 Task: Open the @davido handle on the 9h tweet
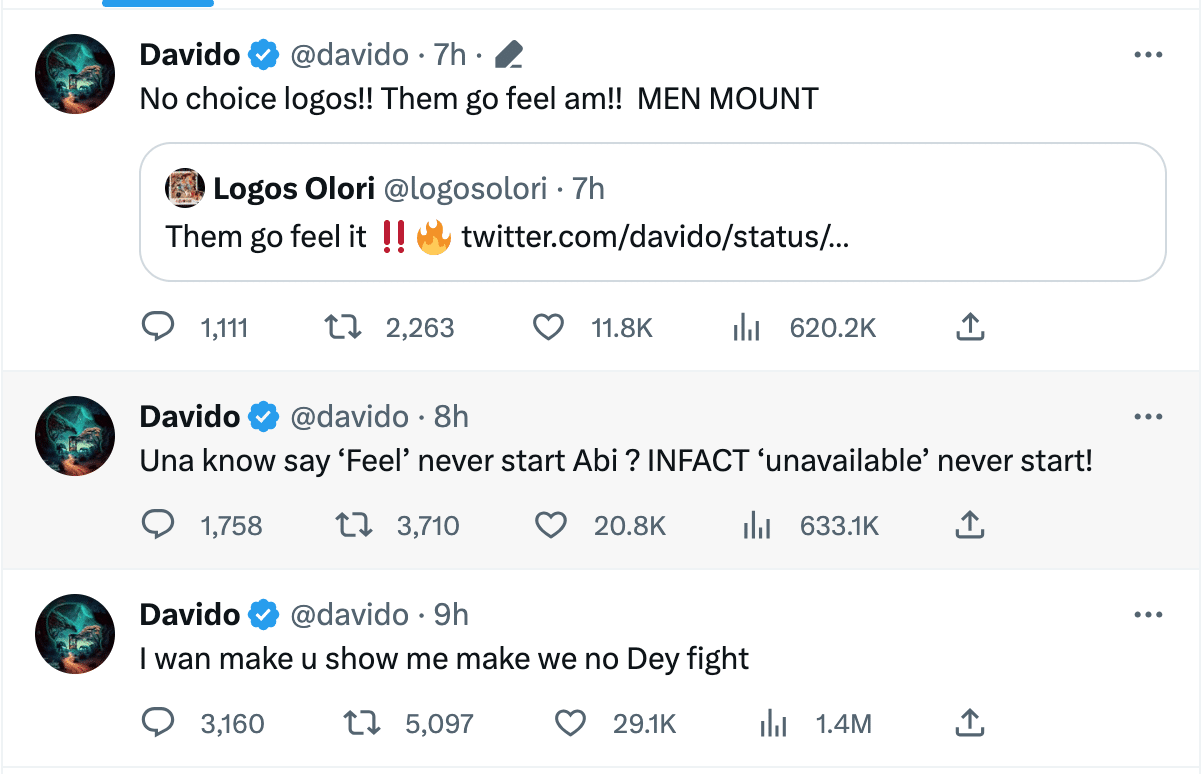(349, 614)
